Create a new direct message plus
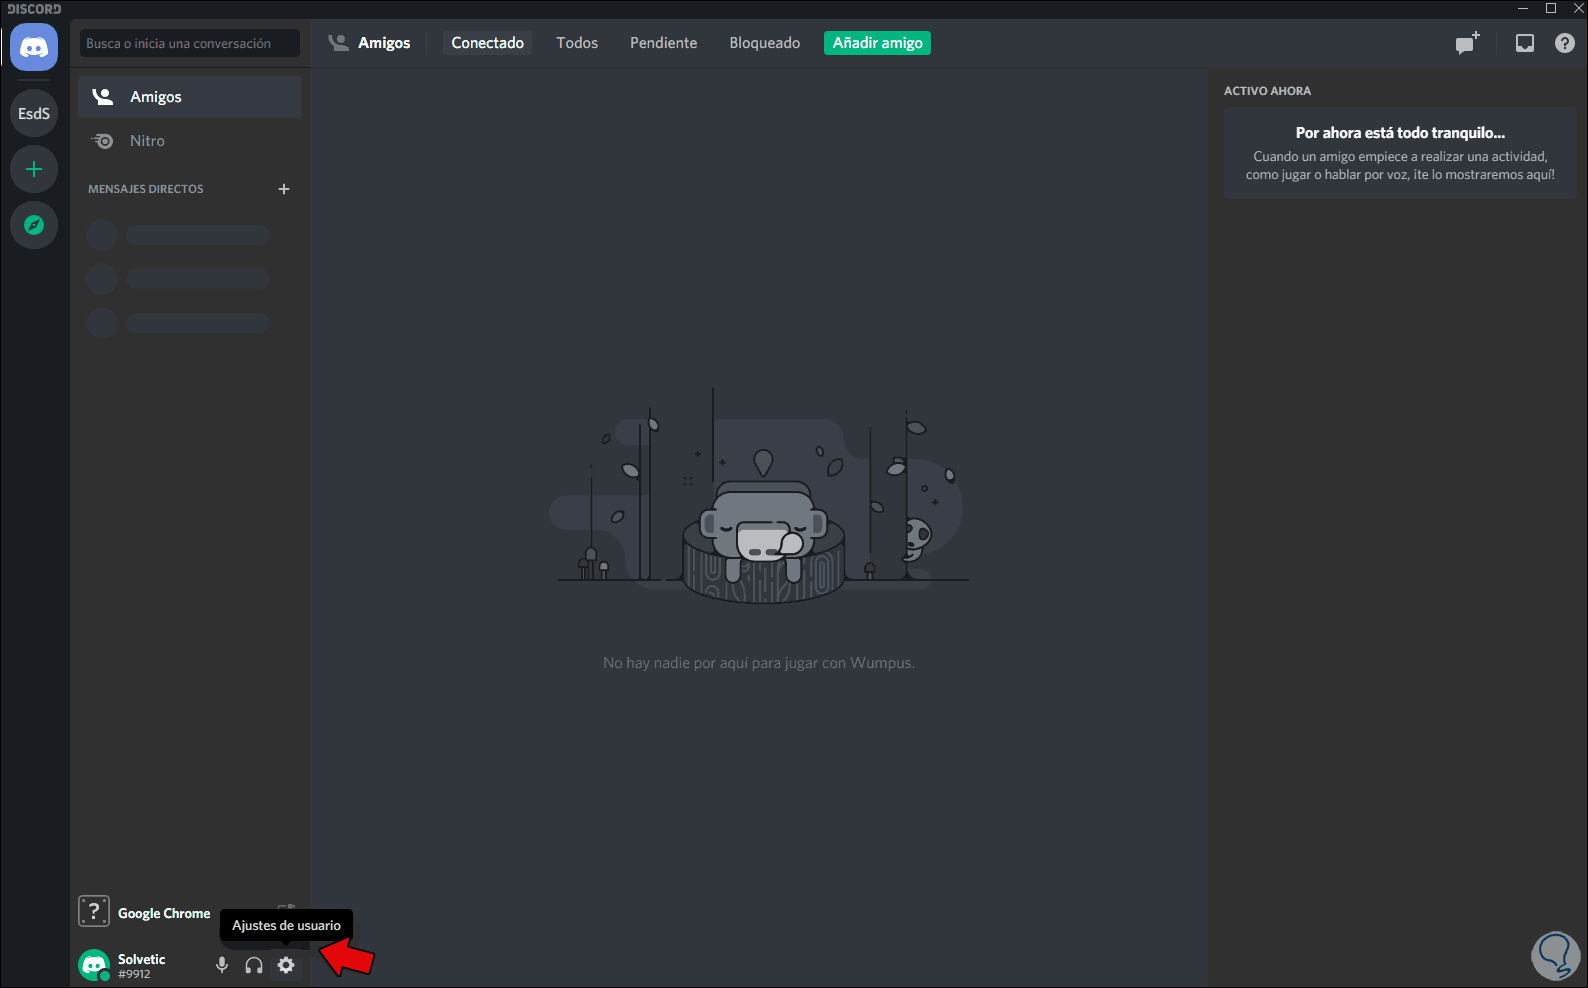 pos(284,189)
